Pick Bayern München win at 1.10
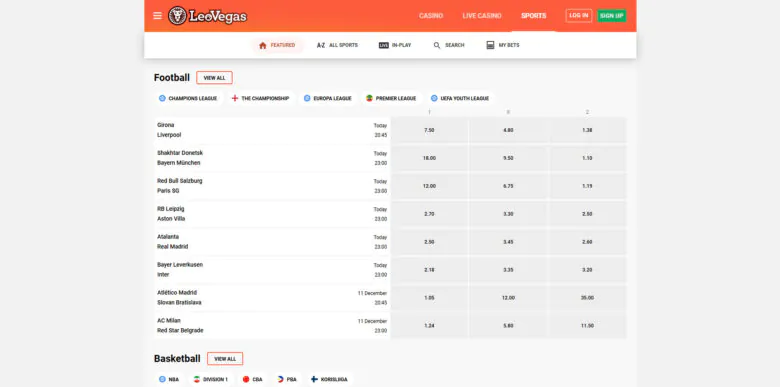This screenshot has height=387, width=780. point(587,158)
